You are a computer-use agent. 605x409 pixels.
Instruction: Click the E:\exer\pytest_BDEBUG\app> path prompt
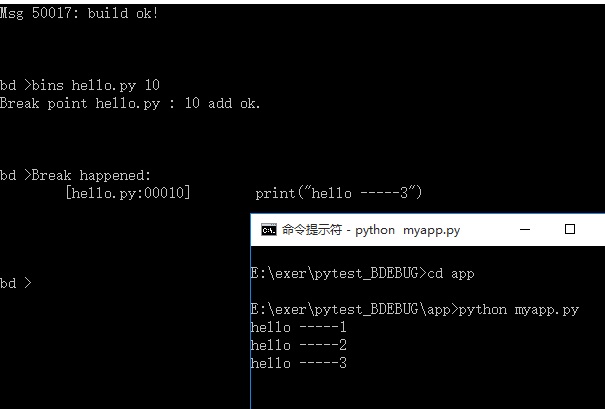(x=354, y=309)
